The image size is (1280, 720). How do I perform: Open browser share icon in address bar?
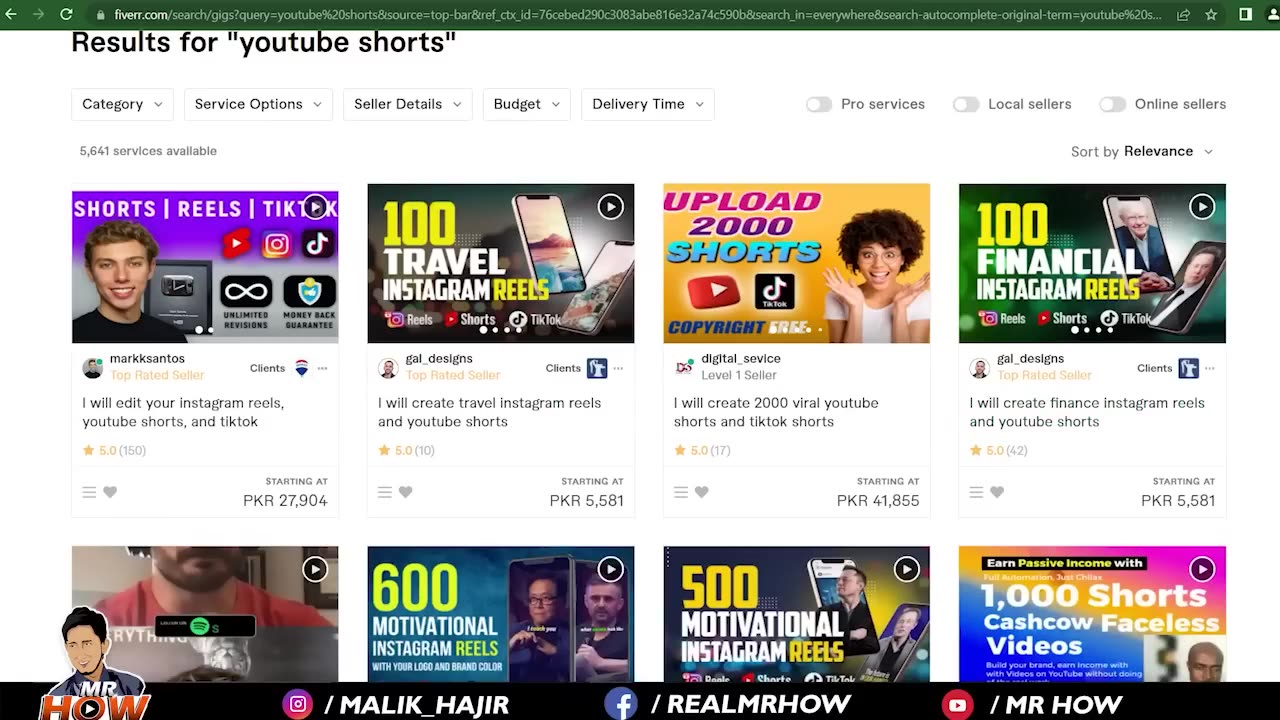(x=1184, y=14)
